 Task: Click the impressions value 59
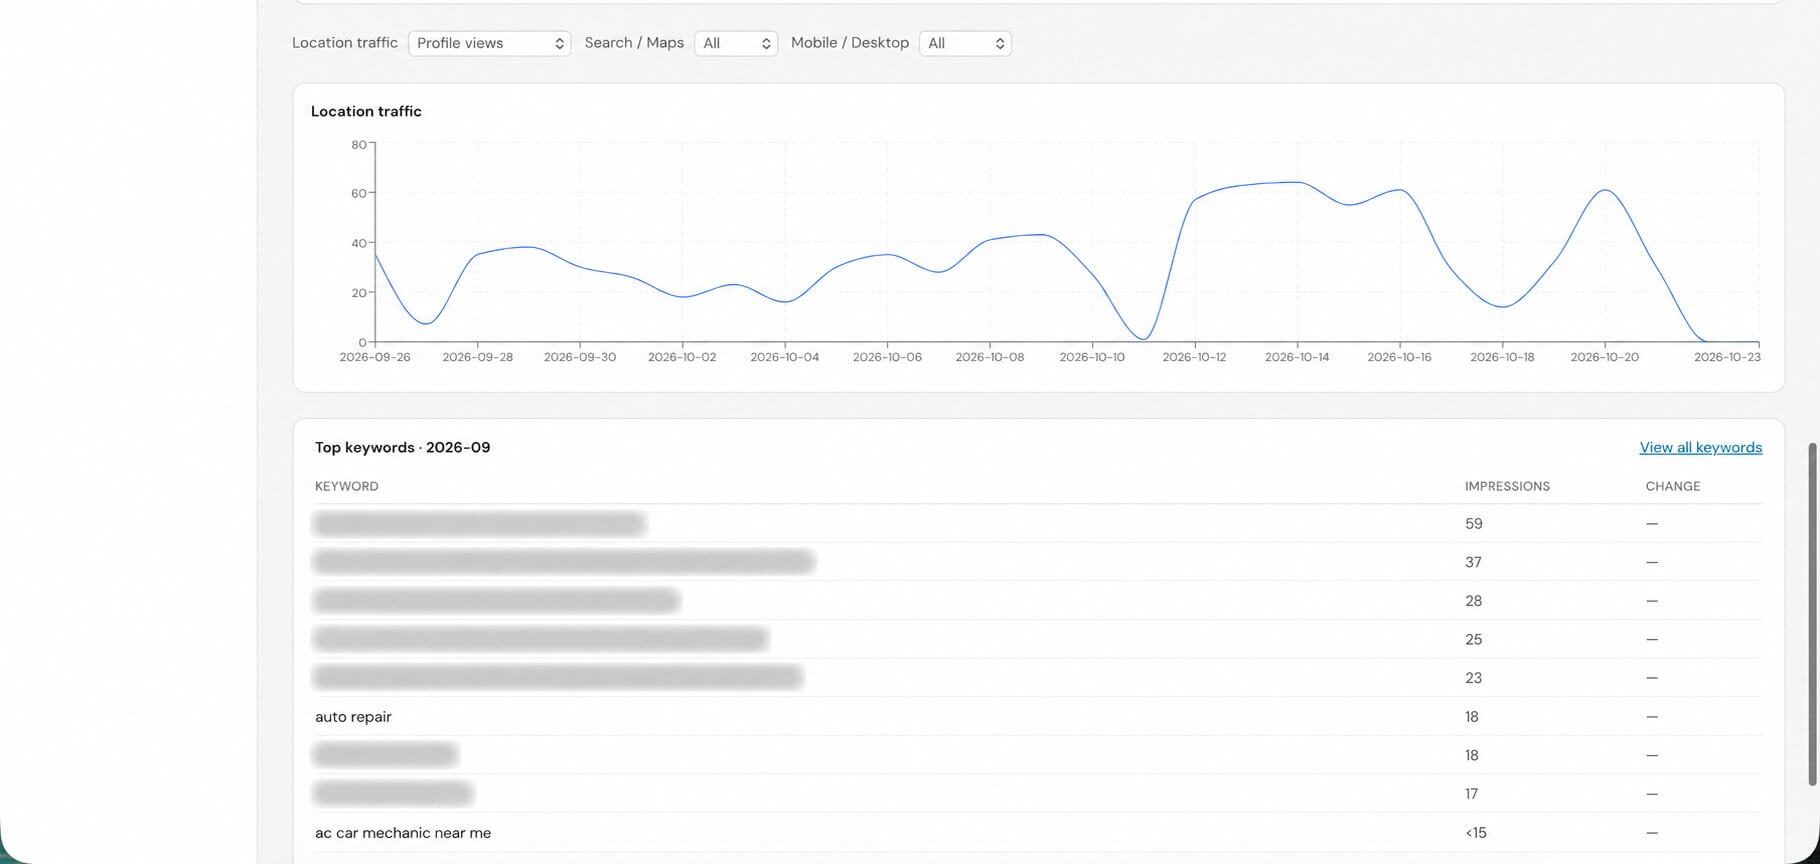[1473, 523]
